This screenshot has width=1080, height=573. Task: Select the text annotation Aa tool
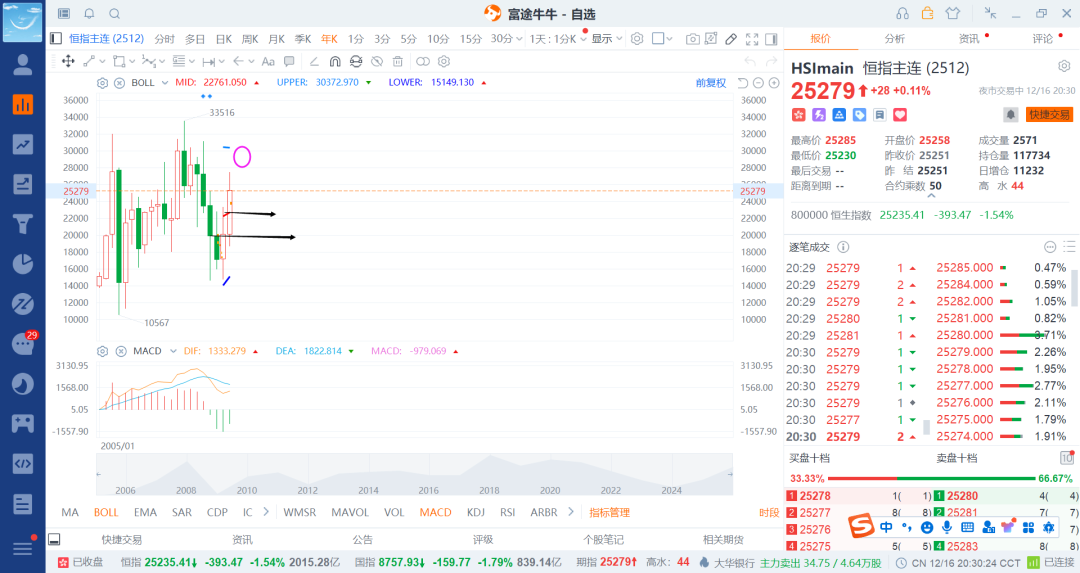point(268,61)
